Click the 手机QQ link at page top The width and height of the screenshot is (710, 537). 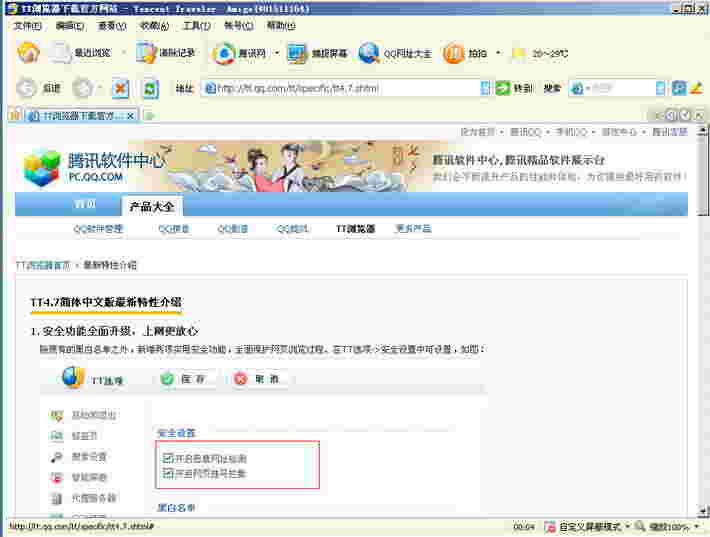tap(571, 132)
